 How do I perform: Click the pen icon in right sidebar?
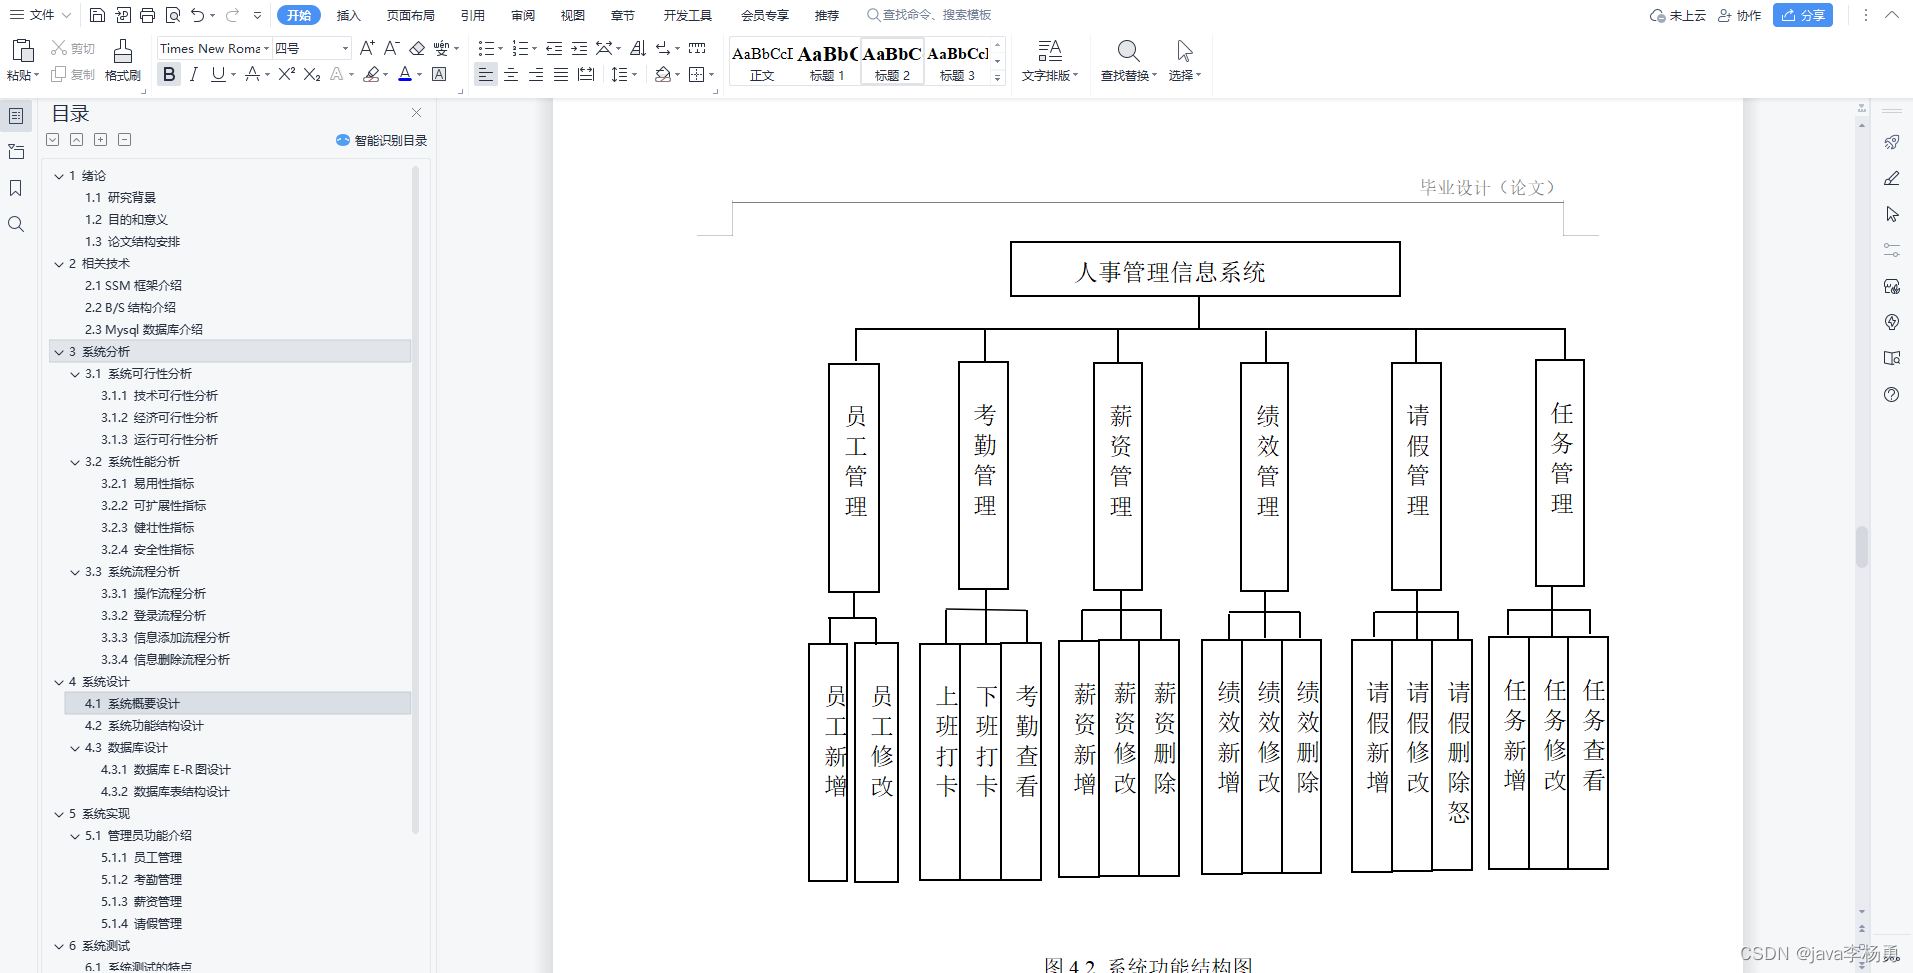pyautogui.click(x=1891, y=178)
